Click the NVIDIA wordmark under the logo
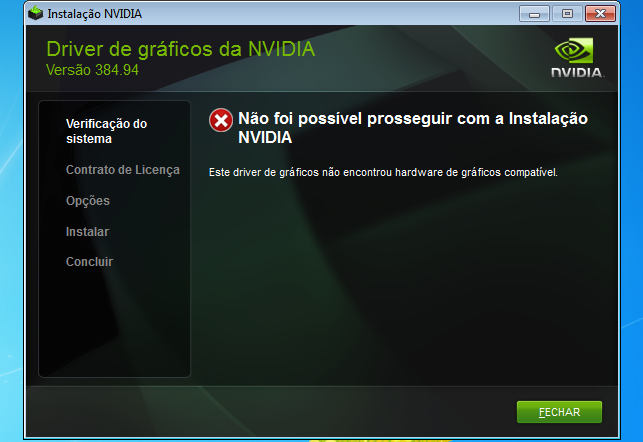Viewport: 643px width, 442px height. [x=578, y=73]
